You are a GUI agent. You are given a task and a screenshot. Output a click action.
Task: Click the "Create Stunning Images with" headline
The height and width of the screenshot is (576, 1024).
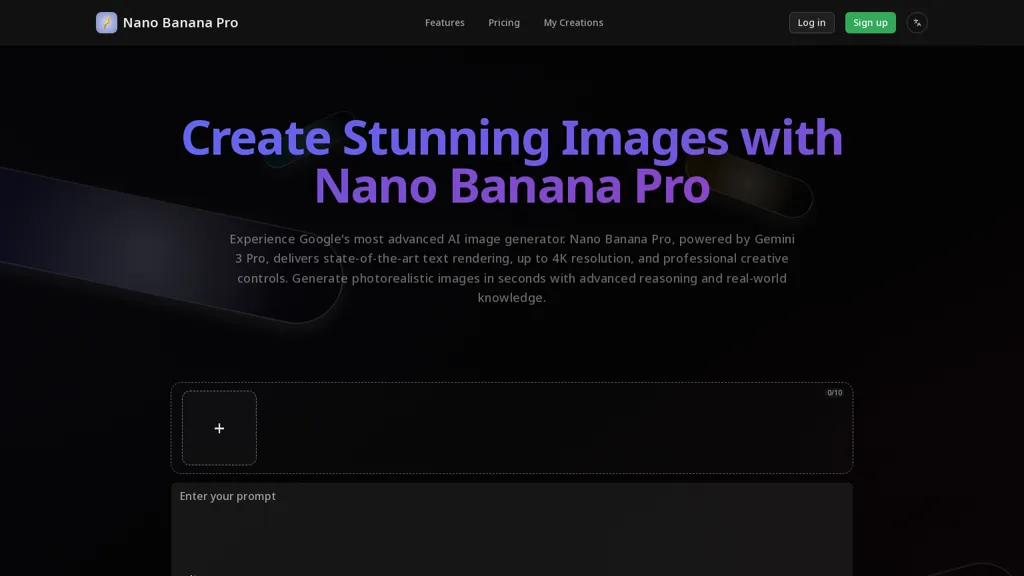pyautogui.click(x=512, y=138)
